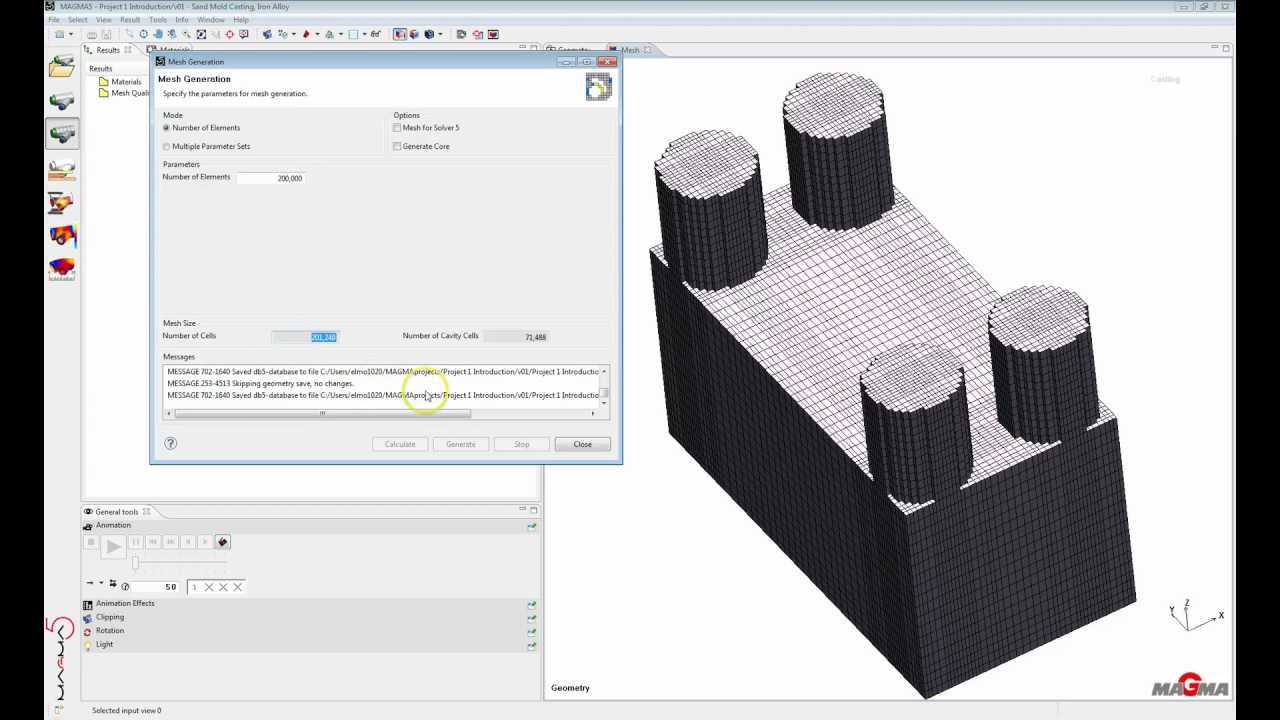
Task: Click the disabled Generate button
Action: click(461, 444)
